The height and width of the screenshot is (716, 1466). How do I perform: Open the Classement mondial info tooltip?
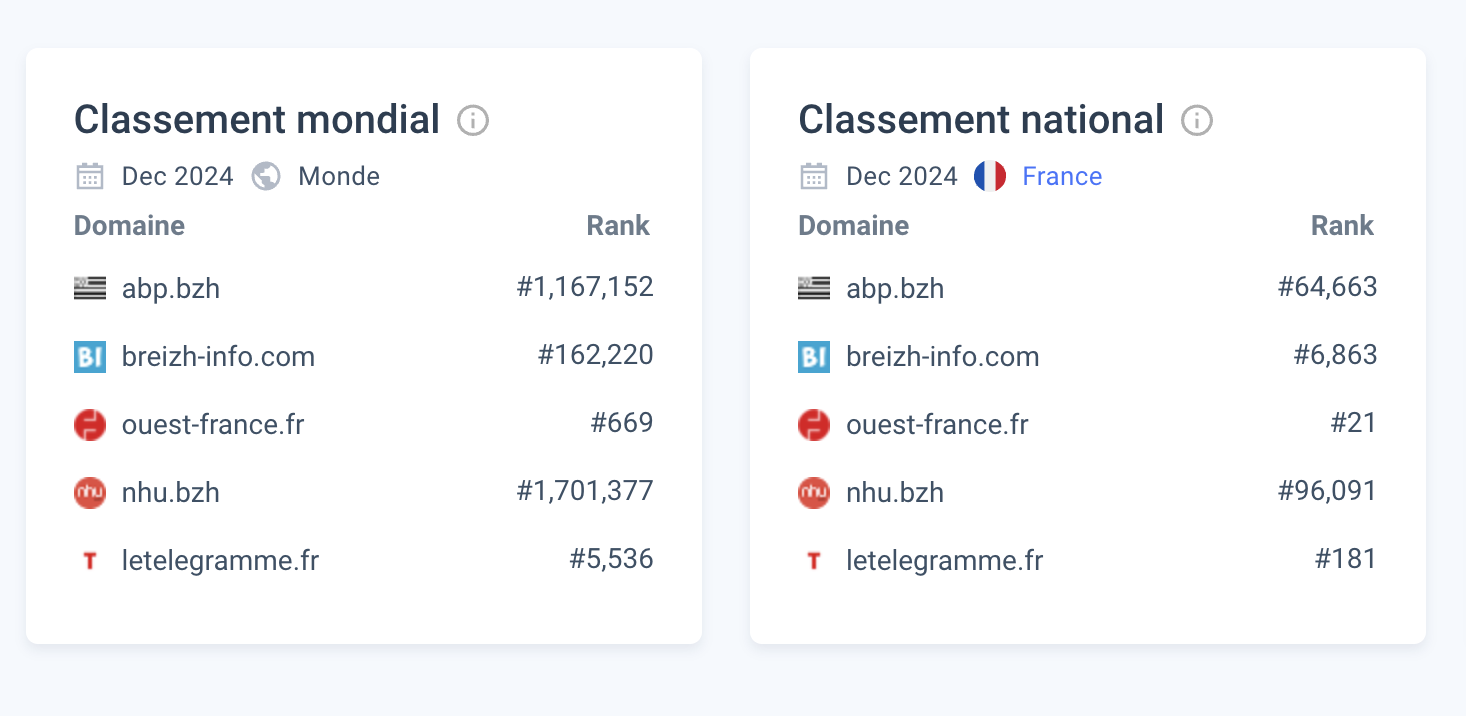[x=472, y=121]
